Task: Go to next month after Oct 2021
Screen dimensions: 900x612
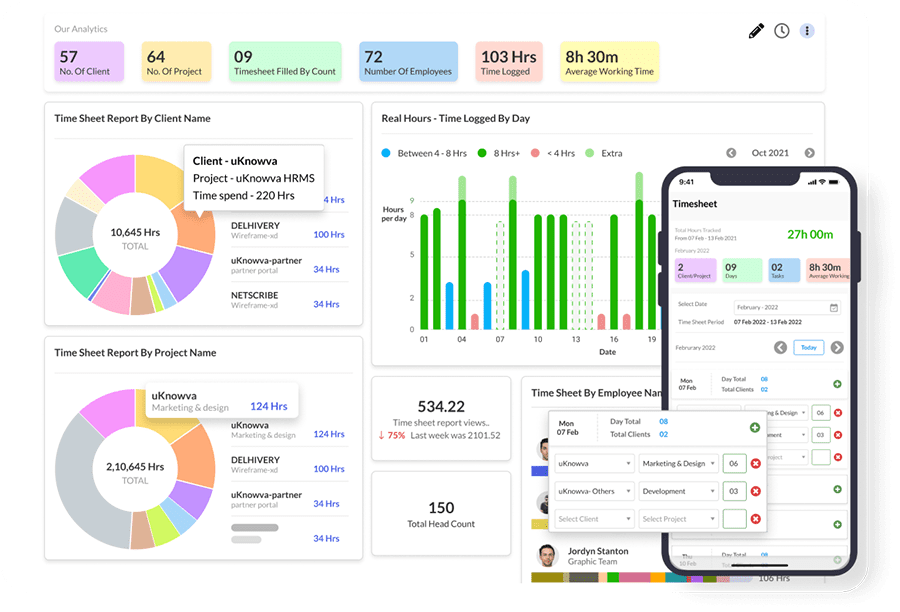Action: click(809, 153)
